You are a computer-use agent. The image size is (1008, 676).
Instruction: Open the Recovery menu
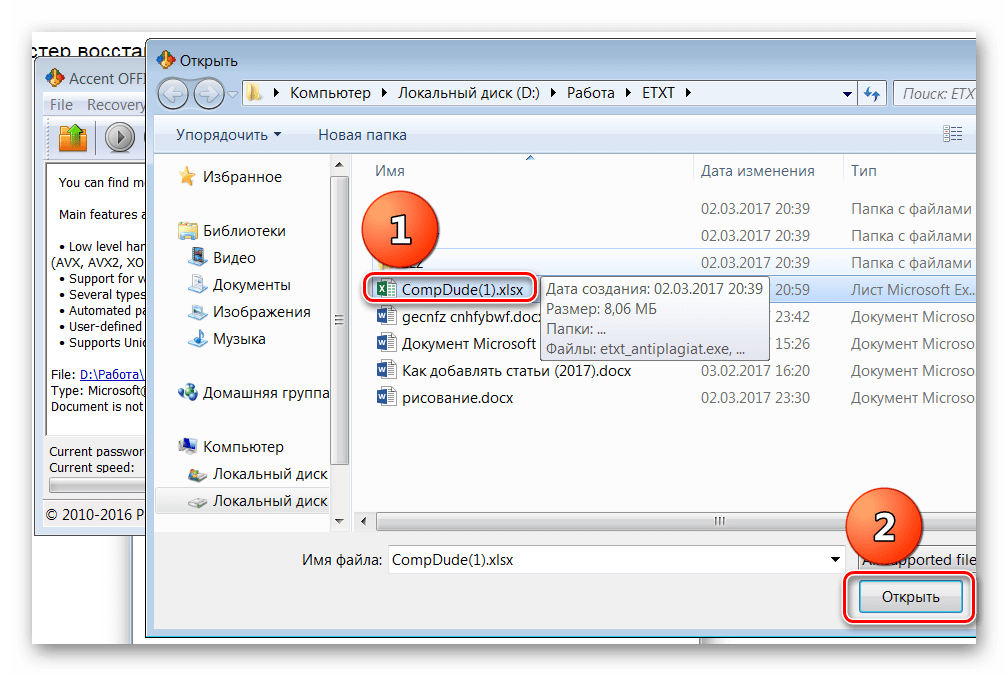115,104
